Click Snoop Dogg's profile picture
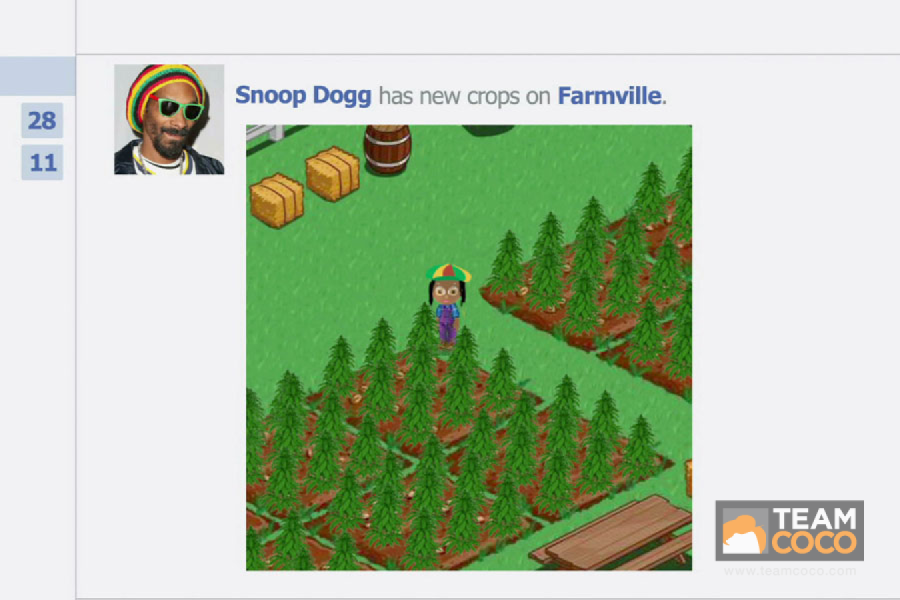Viewport: 900px width, 600px height. point(169,119)
